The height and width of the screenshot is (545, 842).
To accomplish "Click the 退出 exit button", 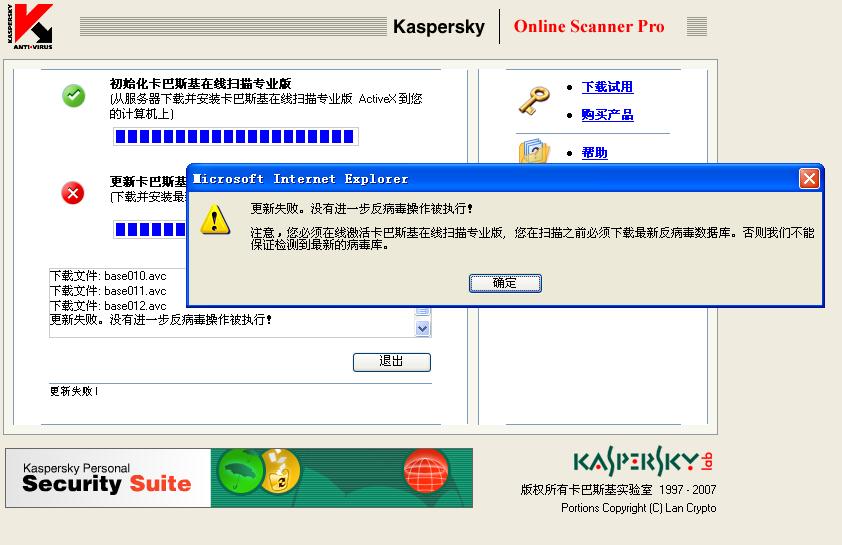I will [x=391, y=362].
